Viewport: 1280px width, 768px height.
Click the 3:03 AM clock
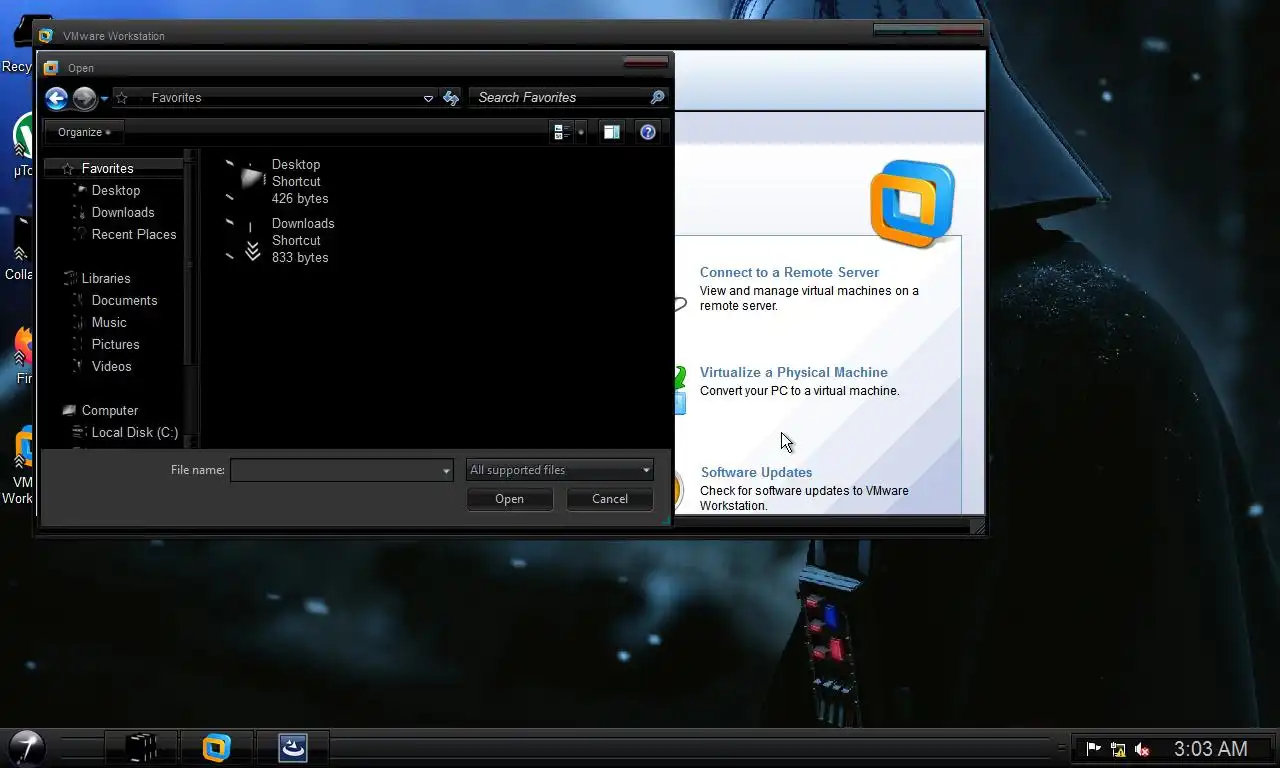click(x=1210, y=748)
